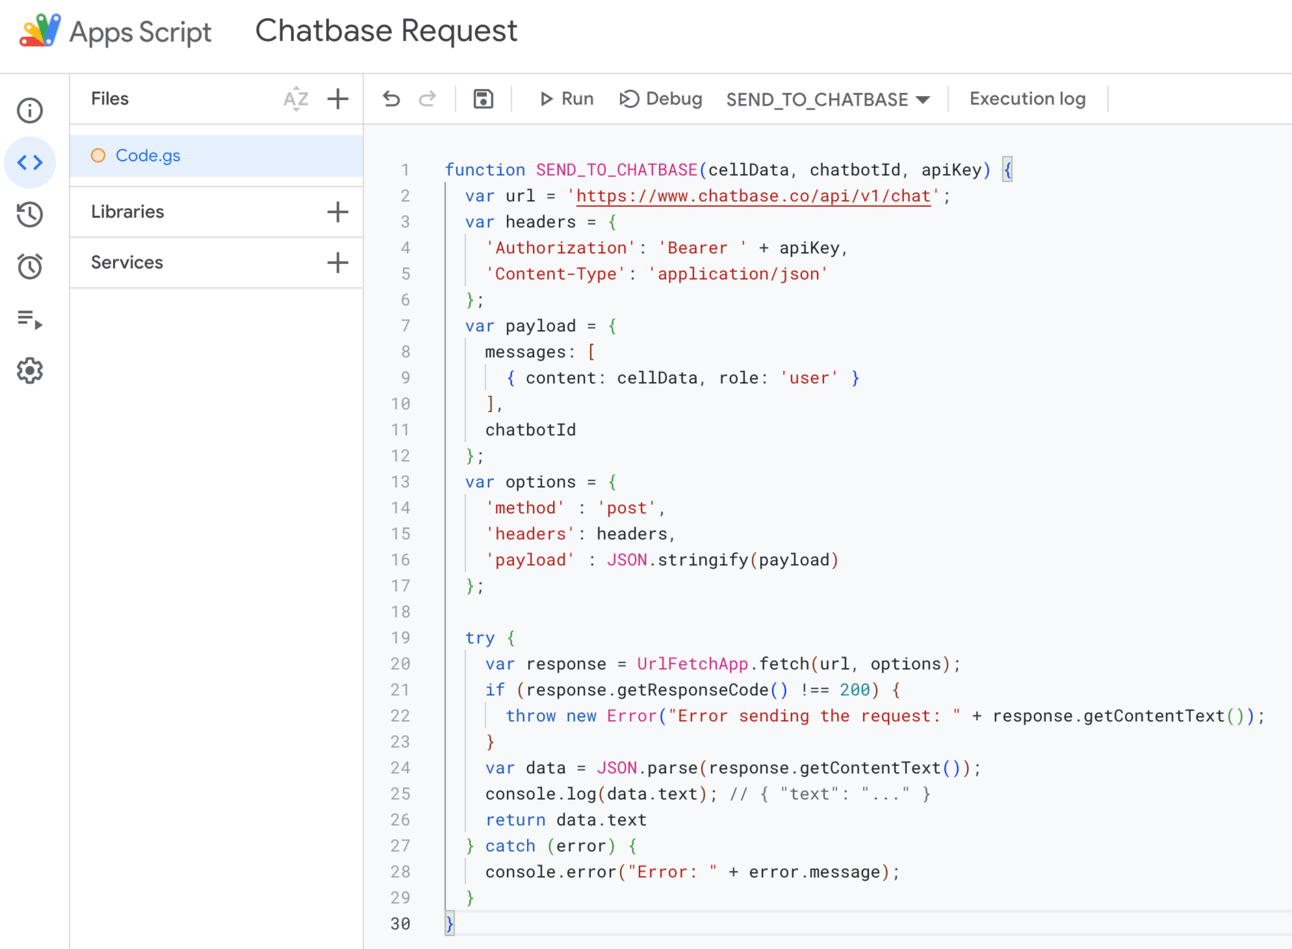
Task: Click line number 30 in the gutter
Action: pyautogui.click(x=401, y=924)
